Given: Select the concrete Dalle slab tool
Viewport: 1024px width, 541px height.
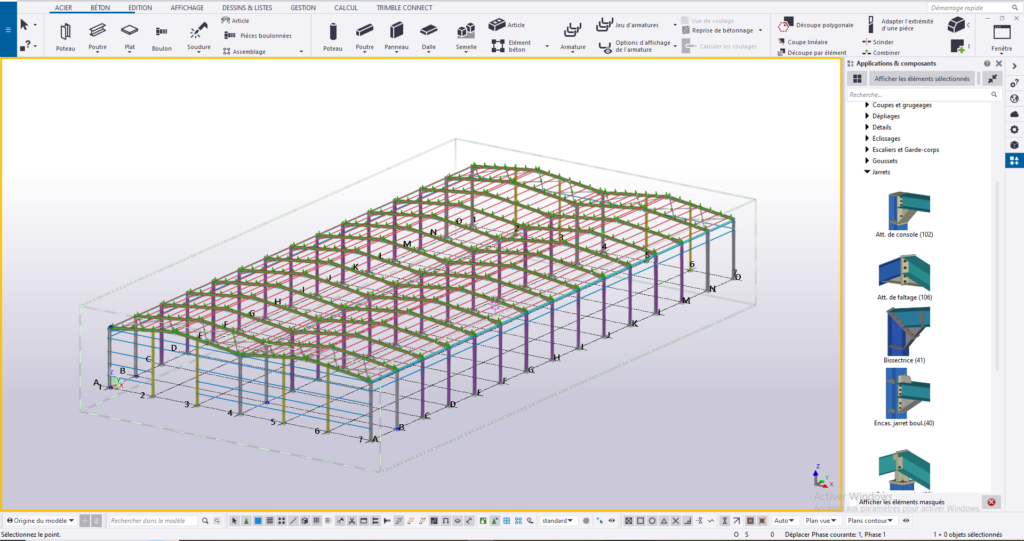Looking at the screenshot, I should (x=428, y=36).
